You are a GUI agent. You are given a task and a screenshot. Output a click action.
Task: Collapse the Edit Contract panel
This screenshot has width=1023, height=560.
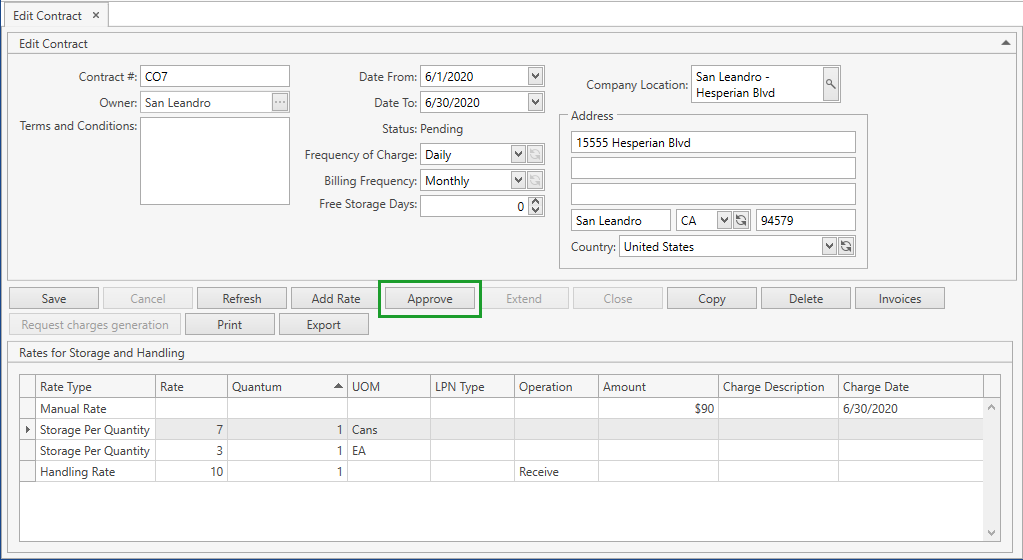pos(1005,43)
